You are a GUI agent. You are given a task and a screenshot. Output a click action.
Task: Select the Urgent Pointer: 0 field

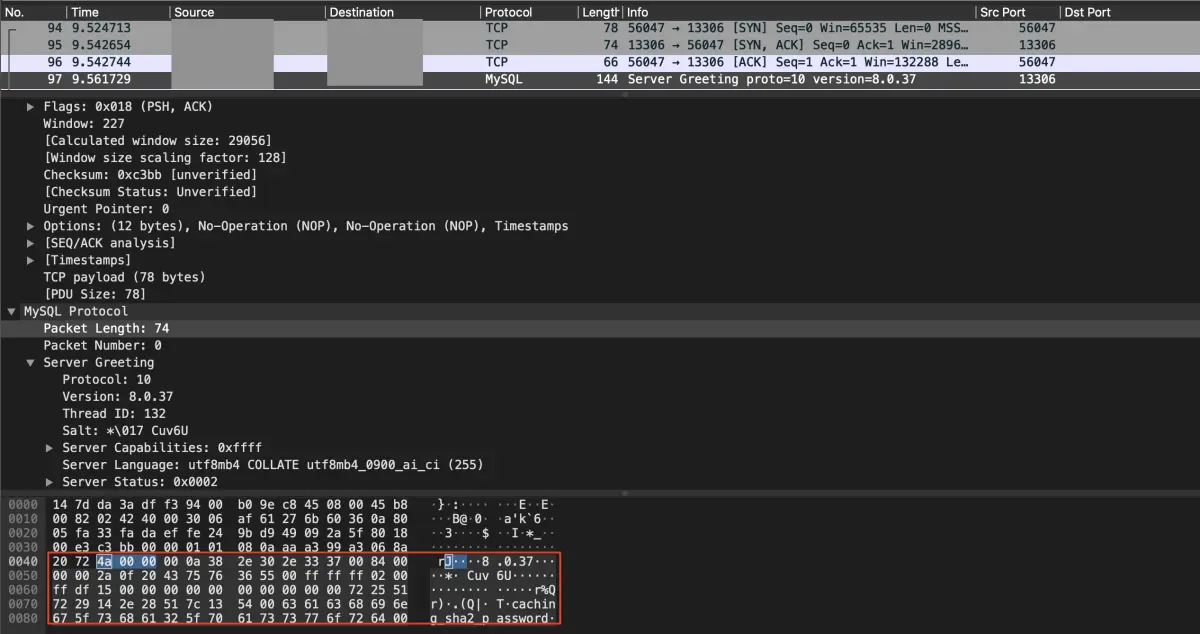(106, 209)
